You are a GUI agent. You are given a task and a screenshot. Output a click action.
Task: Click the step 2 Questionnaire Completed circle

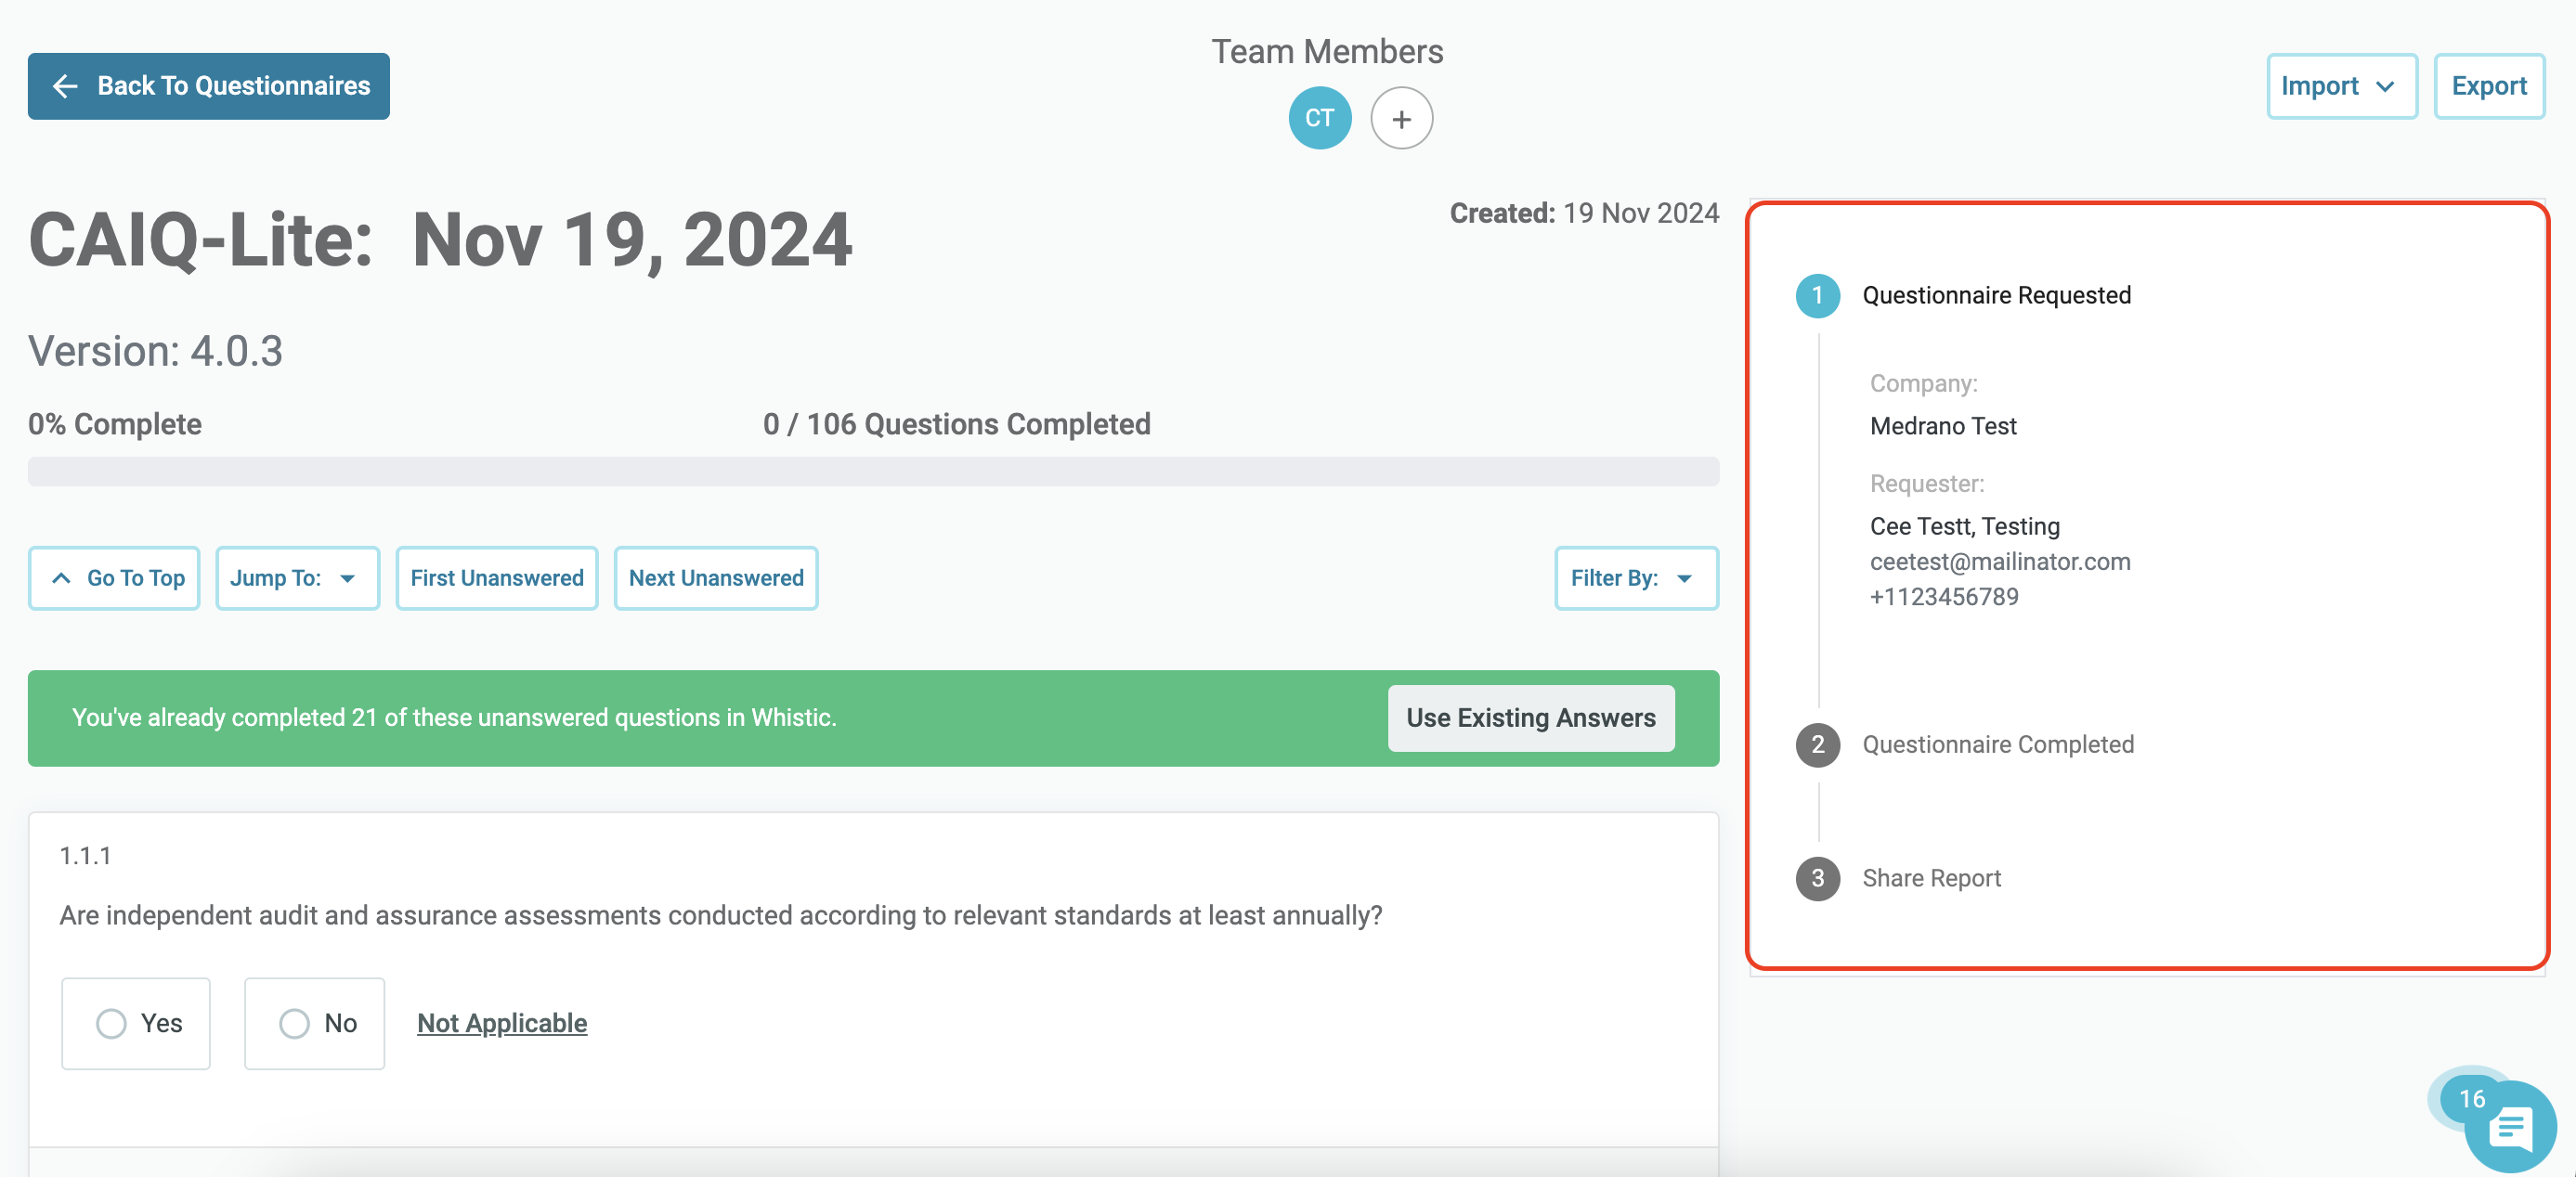(x=1817, y=744)
